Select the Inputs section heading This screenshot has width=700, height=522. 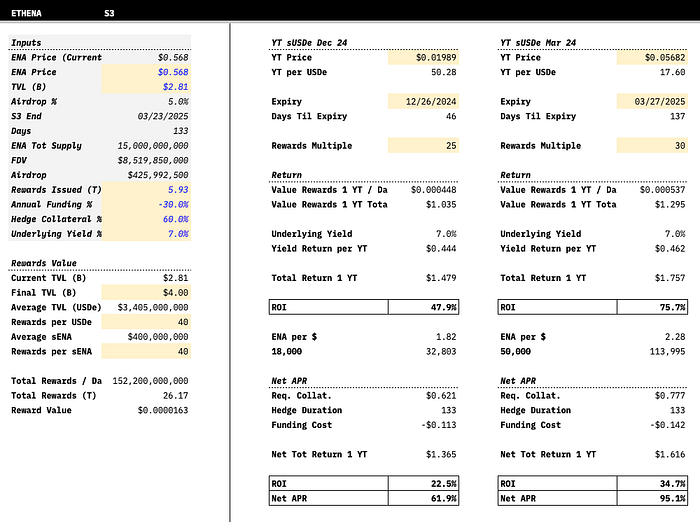(x=26, y=43)
